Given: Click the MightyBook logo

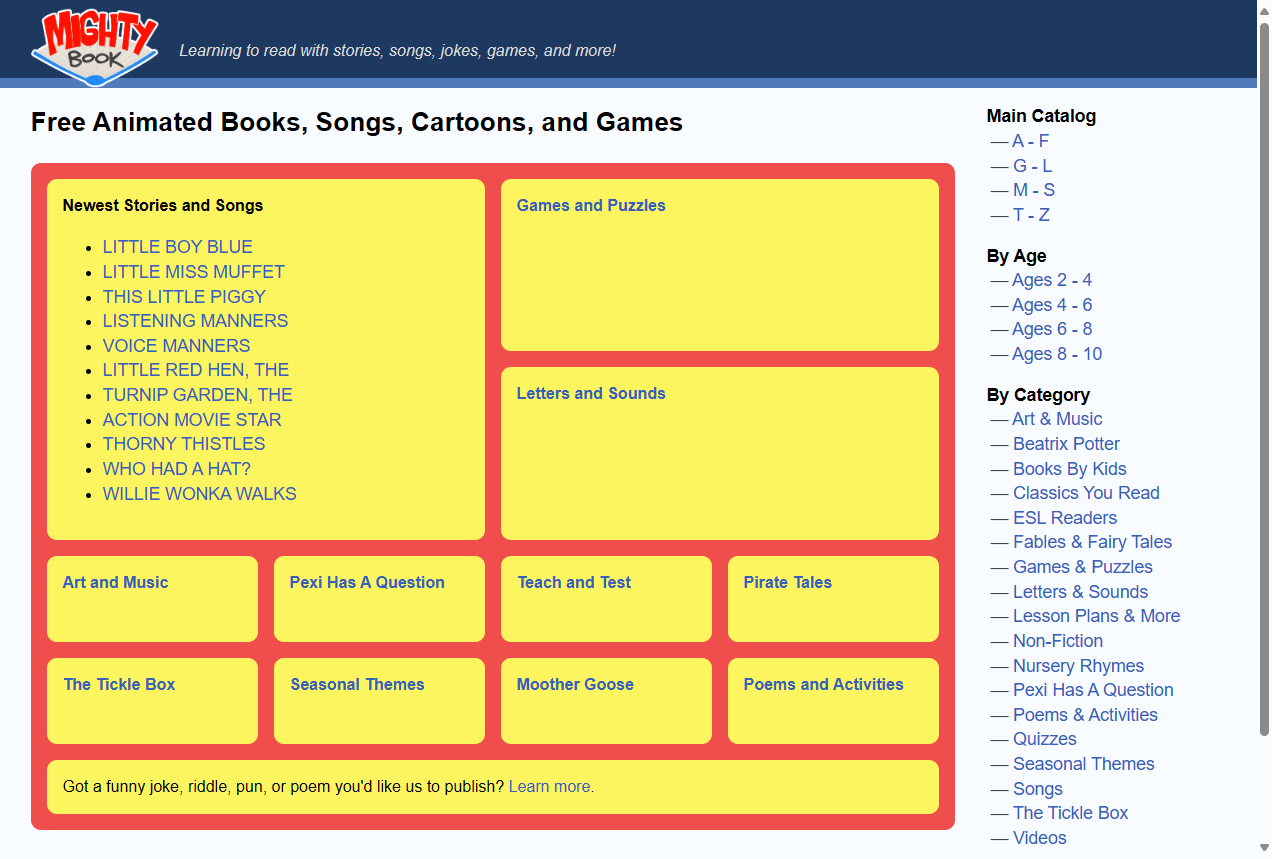Looking at the screenshot, I should 94,44.
